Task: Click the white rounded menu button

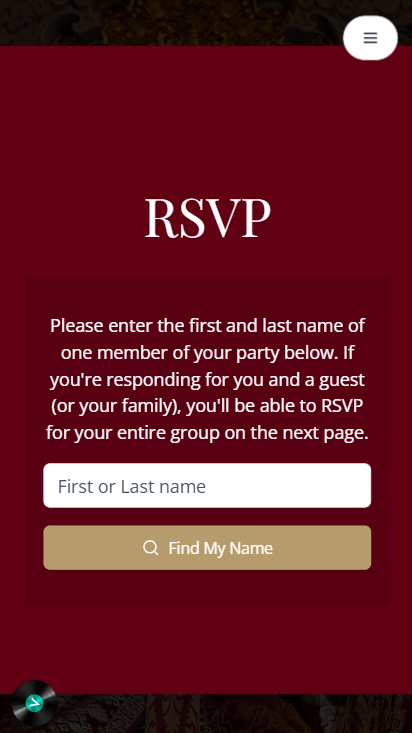Action: (370, 38)
